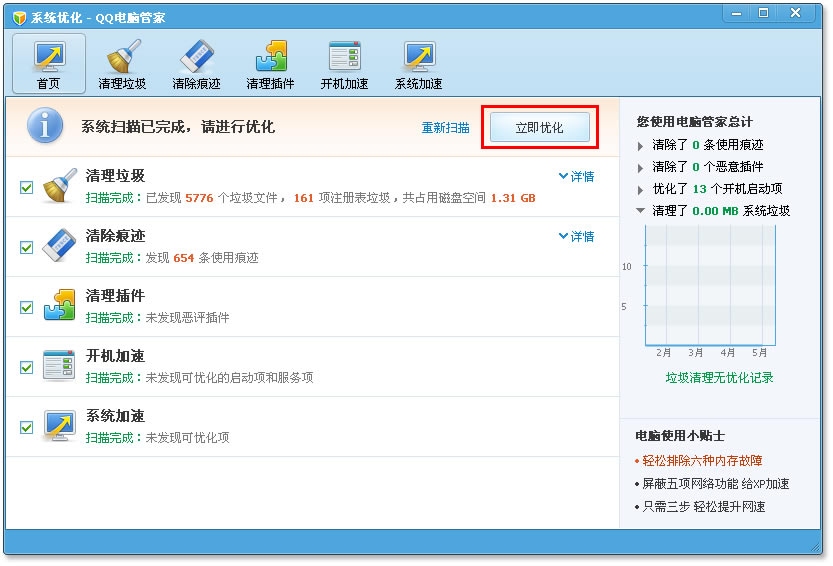Click the 清除痕迹 row title
Screen dimensions: 833x566
[x=115, y=235]
